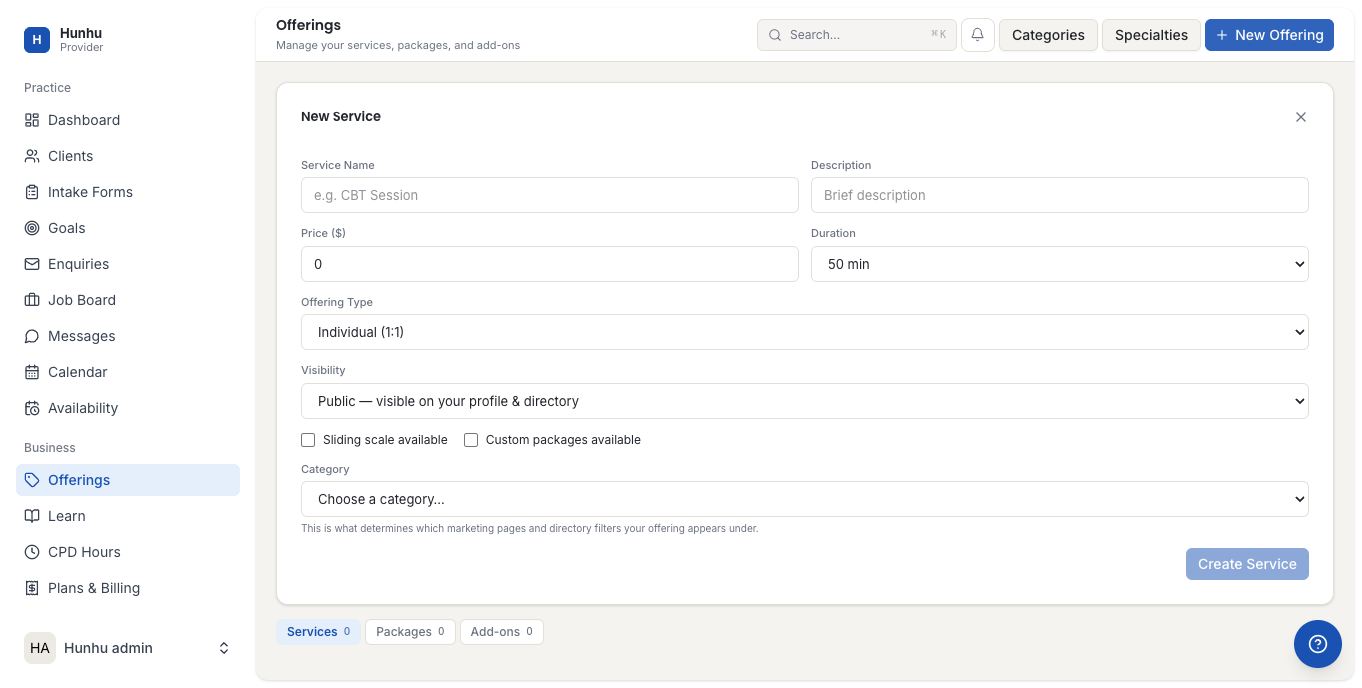Open the Offering Type dropdown

[x=805, y=332]
